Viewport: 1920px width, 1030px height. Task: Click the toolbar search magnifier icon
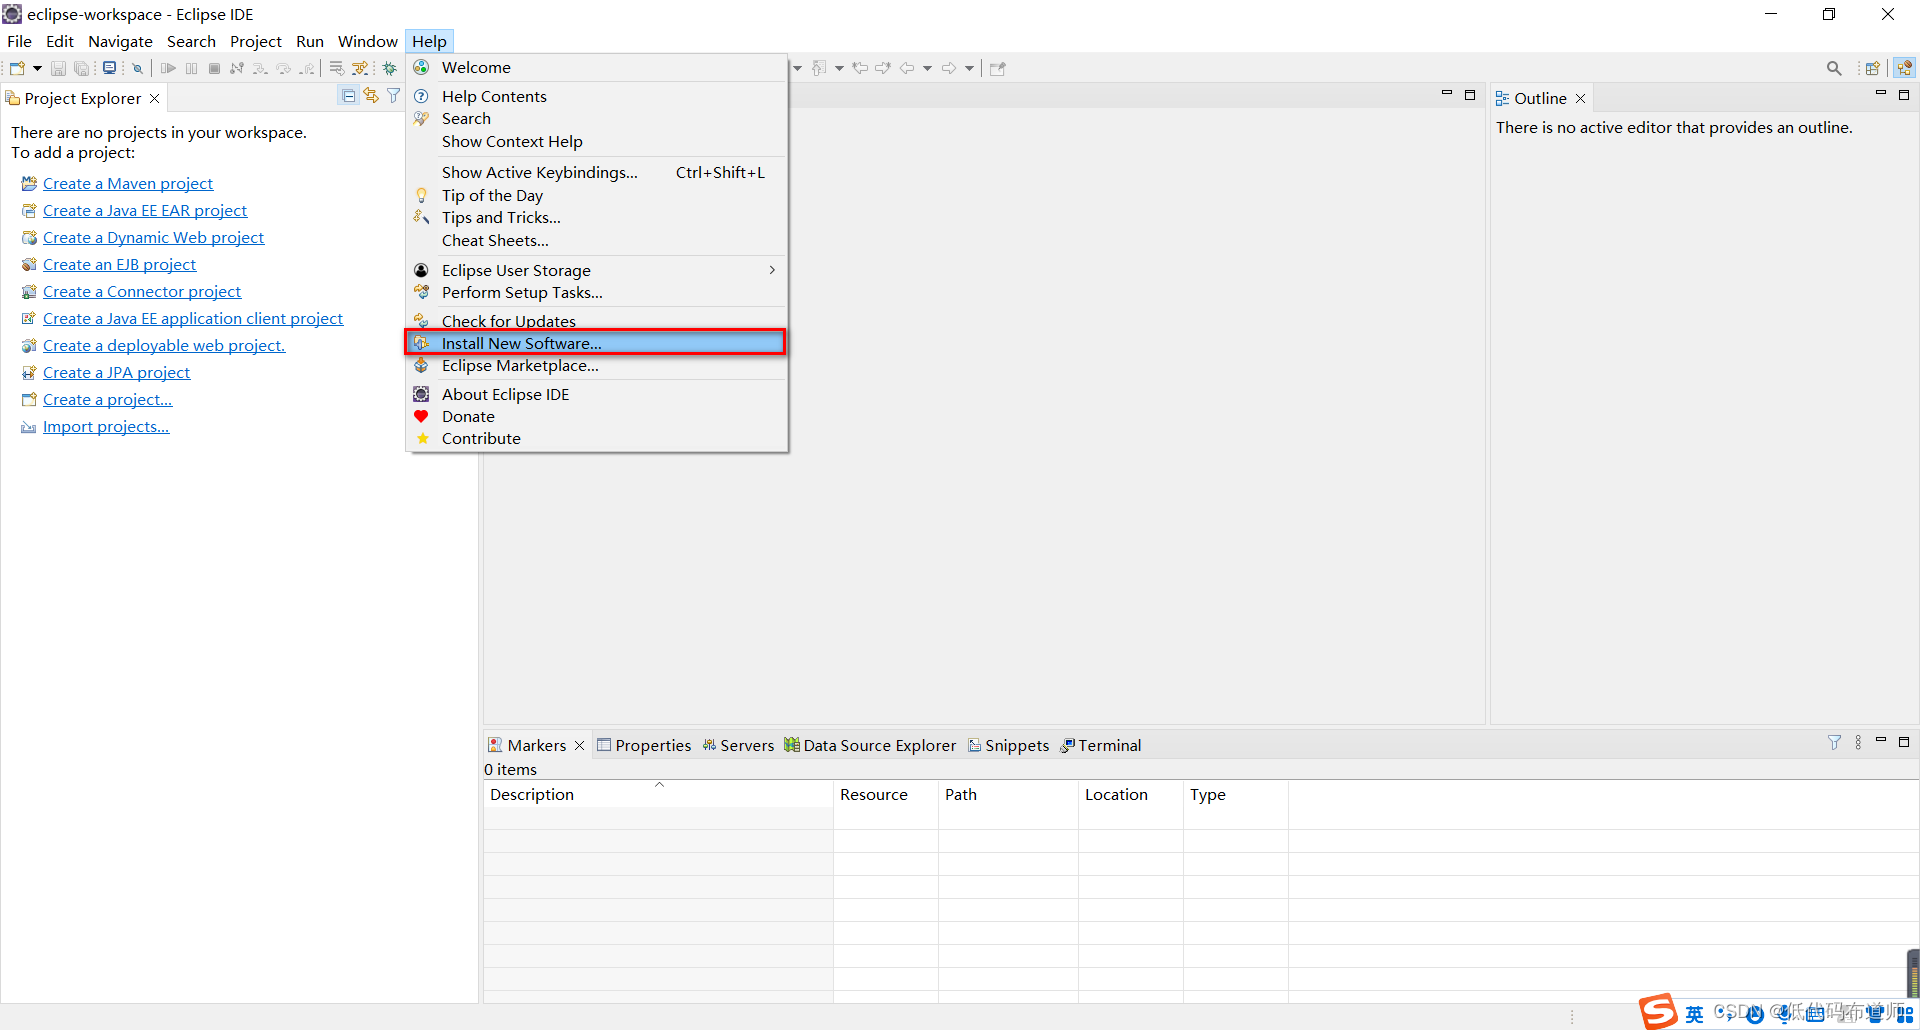1834,68
